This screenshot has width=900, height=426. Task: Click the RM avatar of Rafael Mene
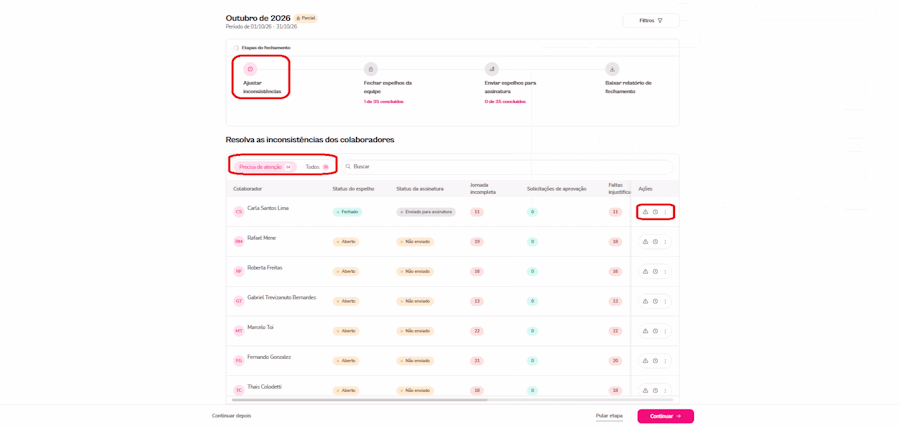click(239, 242)
